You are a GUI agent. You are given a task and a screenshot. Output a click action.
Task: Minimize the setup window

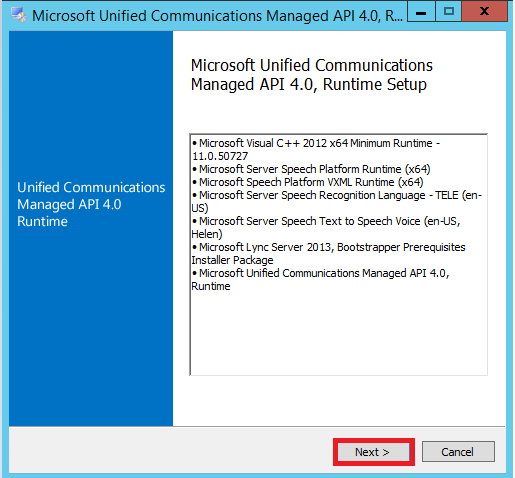(421, 13)
